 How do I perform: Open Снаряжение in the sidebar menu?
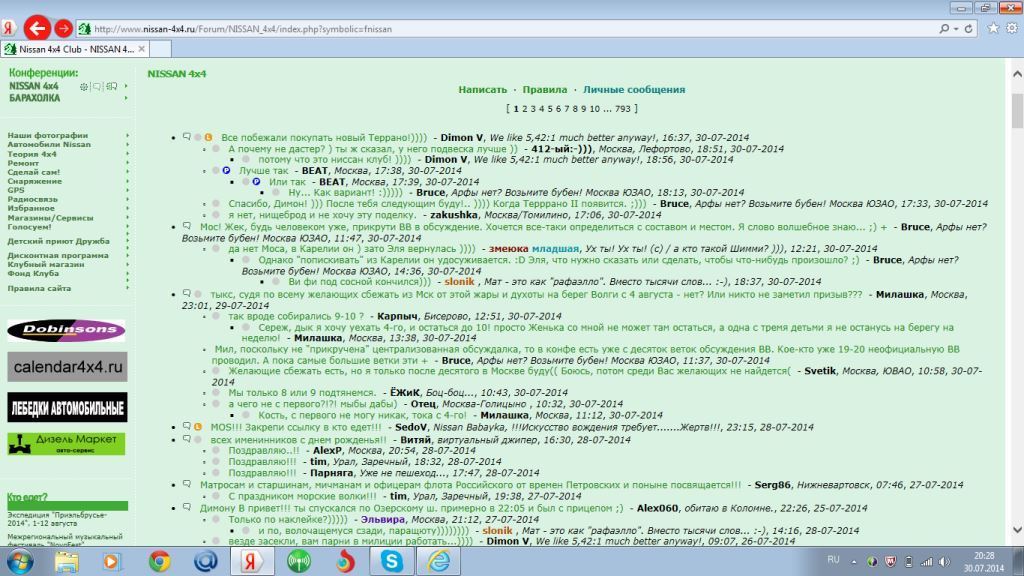pyautogui.click(x=35, y=182)
